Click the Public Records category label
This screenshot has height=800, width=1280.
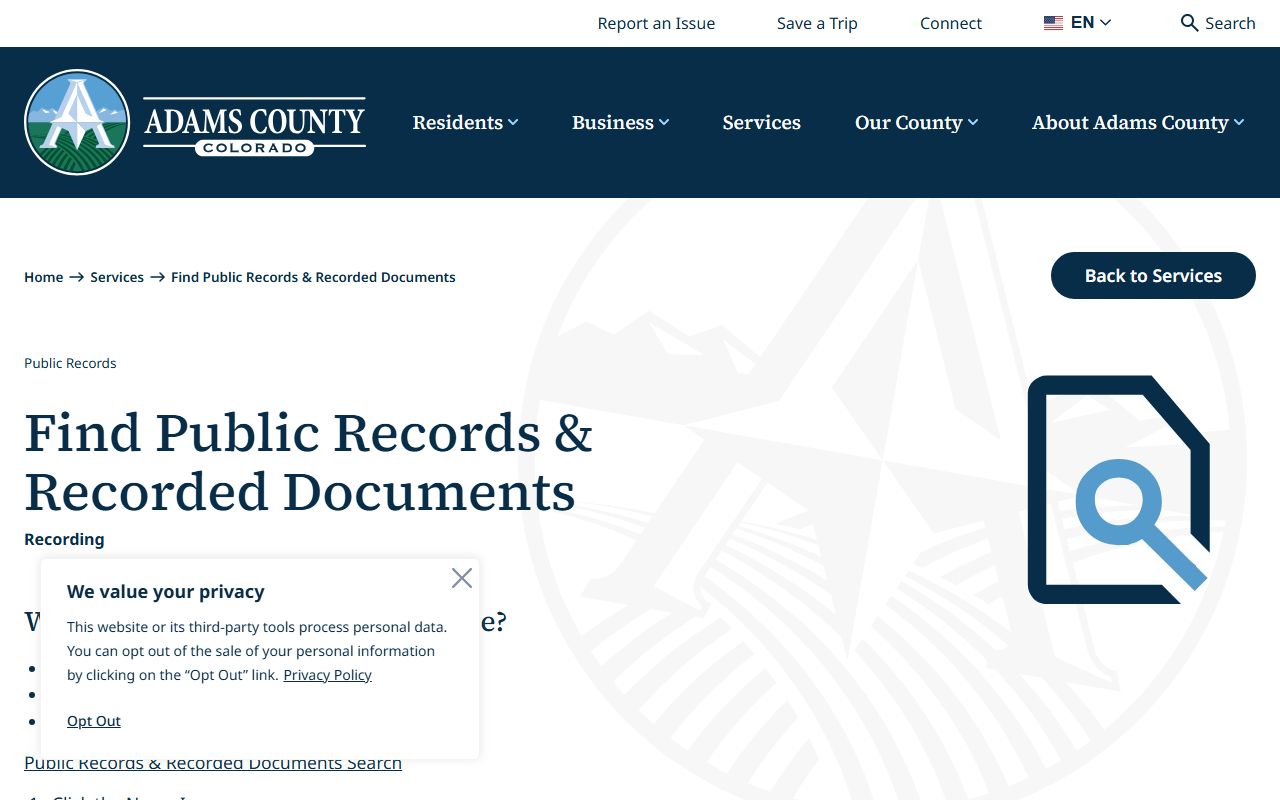point(70,363)
